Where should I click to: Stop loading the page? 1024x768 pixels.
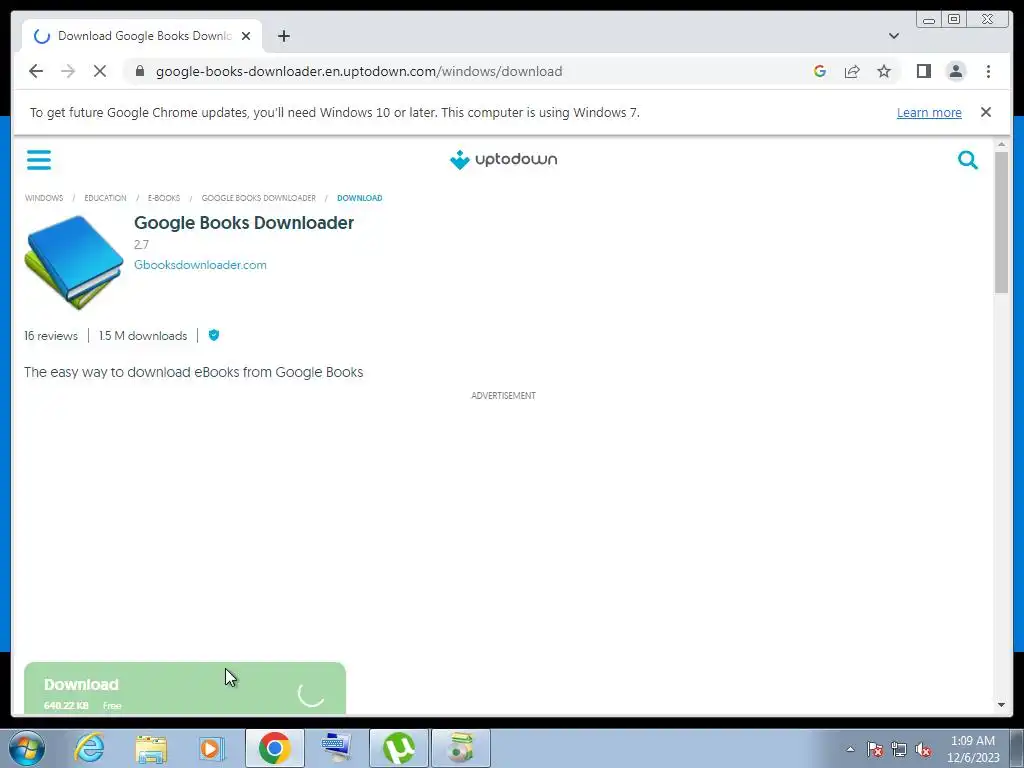[100, 71]
